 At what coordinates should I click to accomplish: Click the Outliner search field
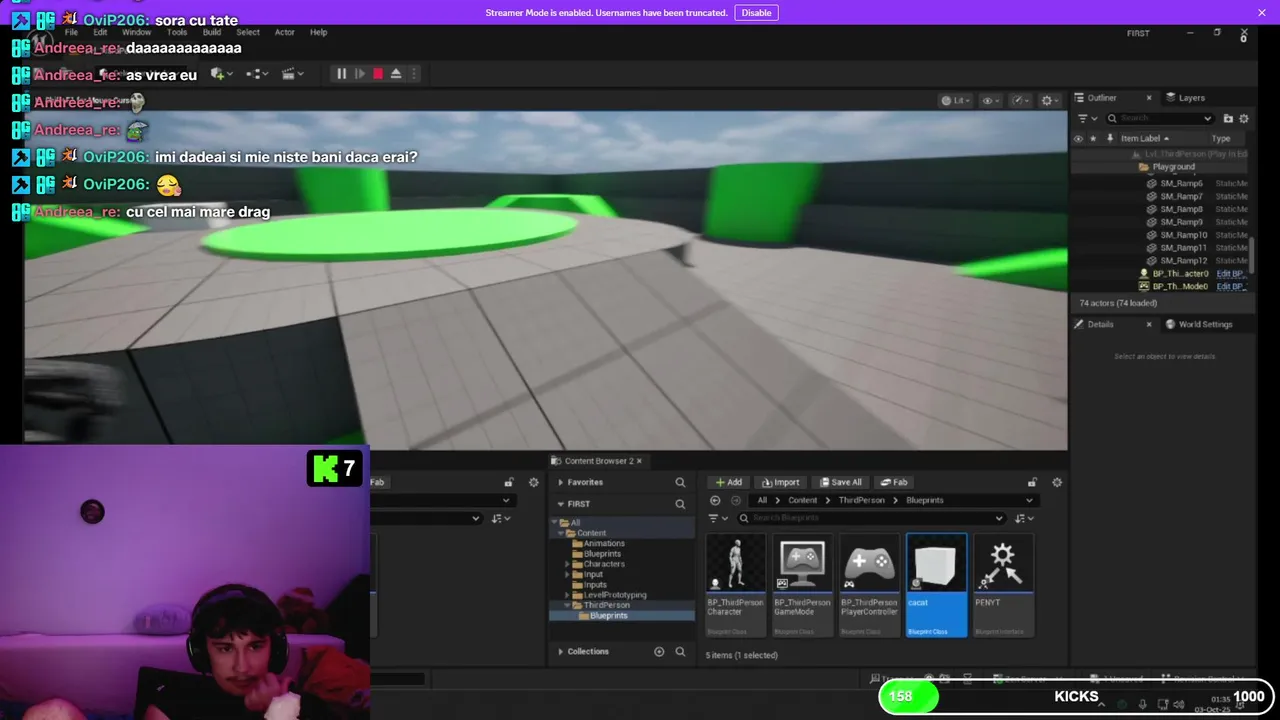coord(1160,118)
